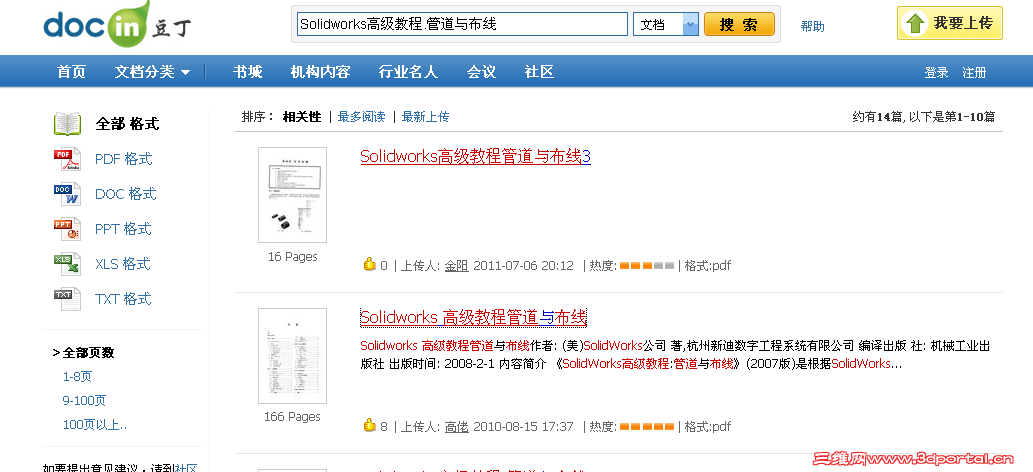Image resolution: width=1033 pixels, height=472 pixels.
Task: Click upload date 2010-08-15 17:37
Action: tap(523, 427)
